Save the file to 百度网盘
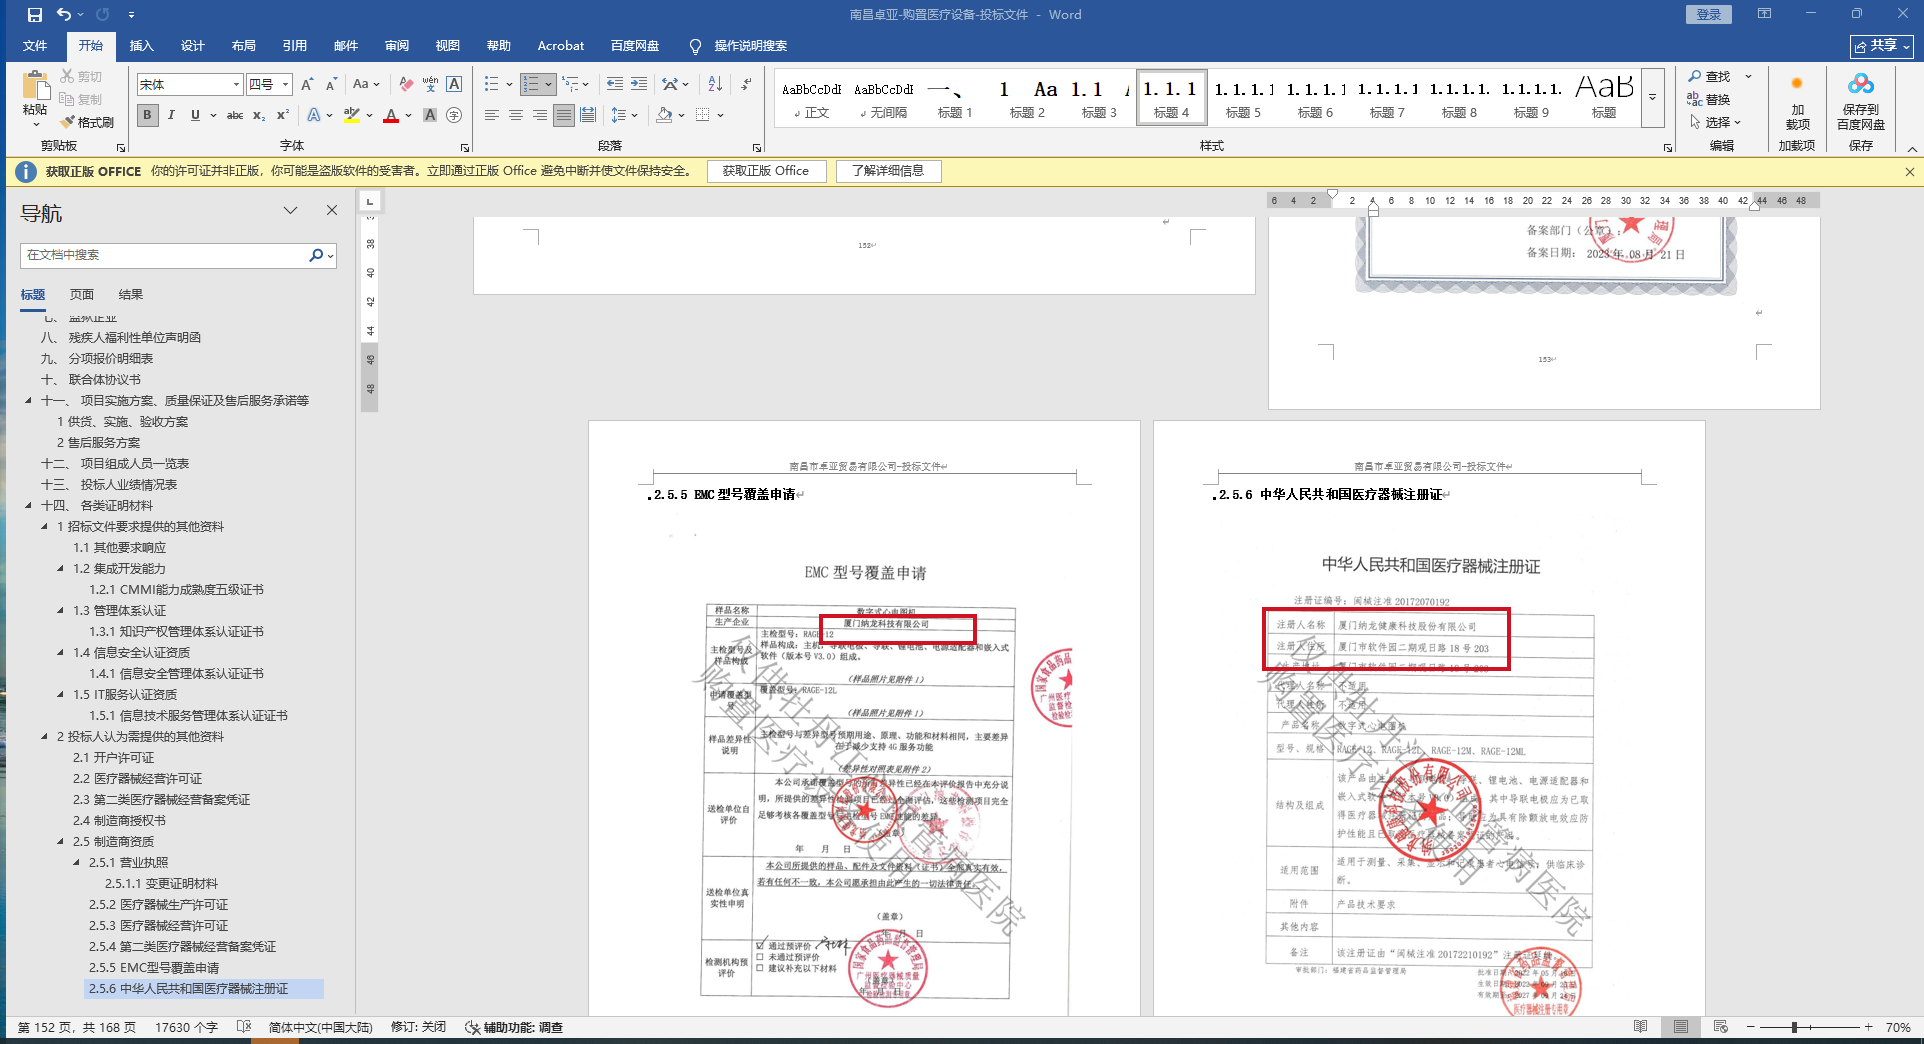Viewport: 1924px width, 1044px height. (1860, 101)
